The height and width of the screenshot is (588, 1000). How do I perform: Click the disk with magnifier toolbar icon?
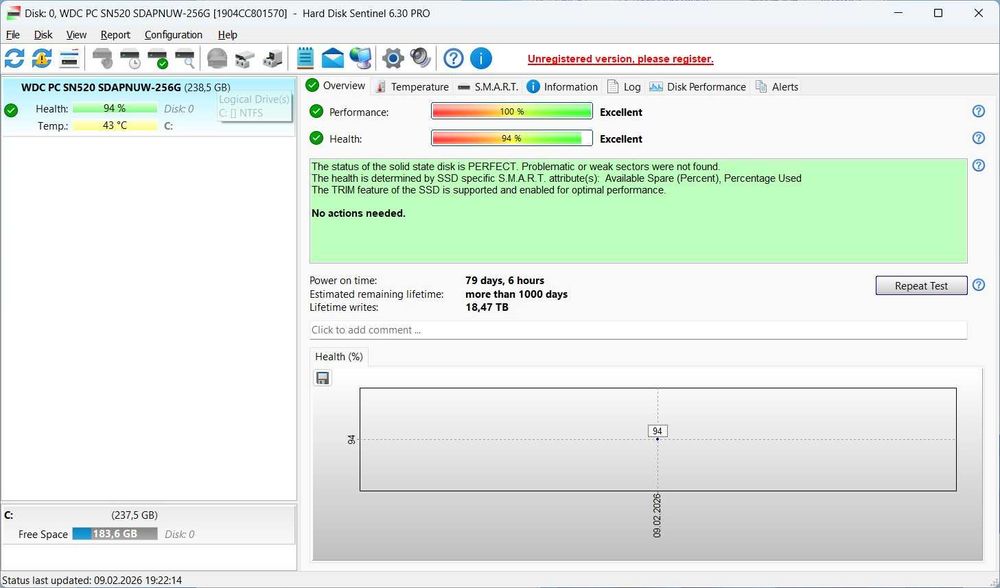point(185,58)
